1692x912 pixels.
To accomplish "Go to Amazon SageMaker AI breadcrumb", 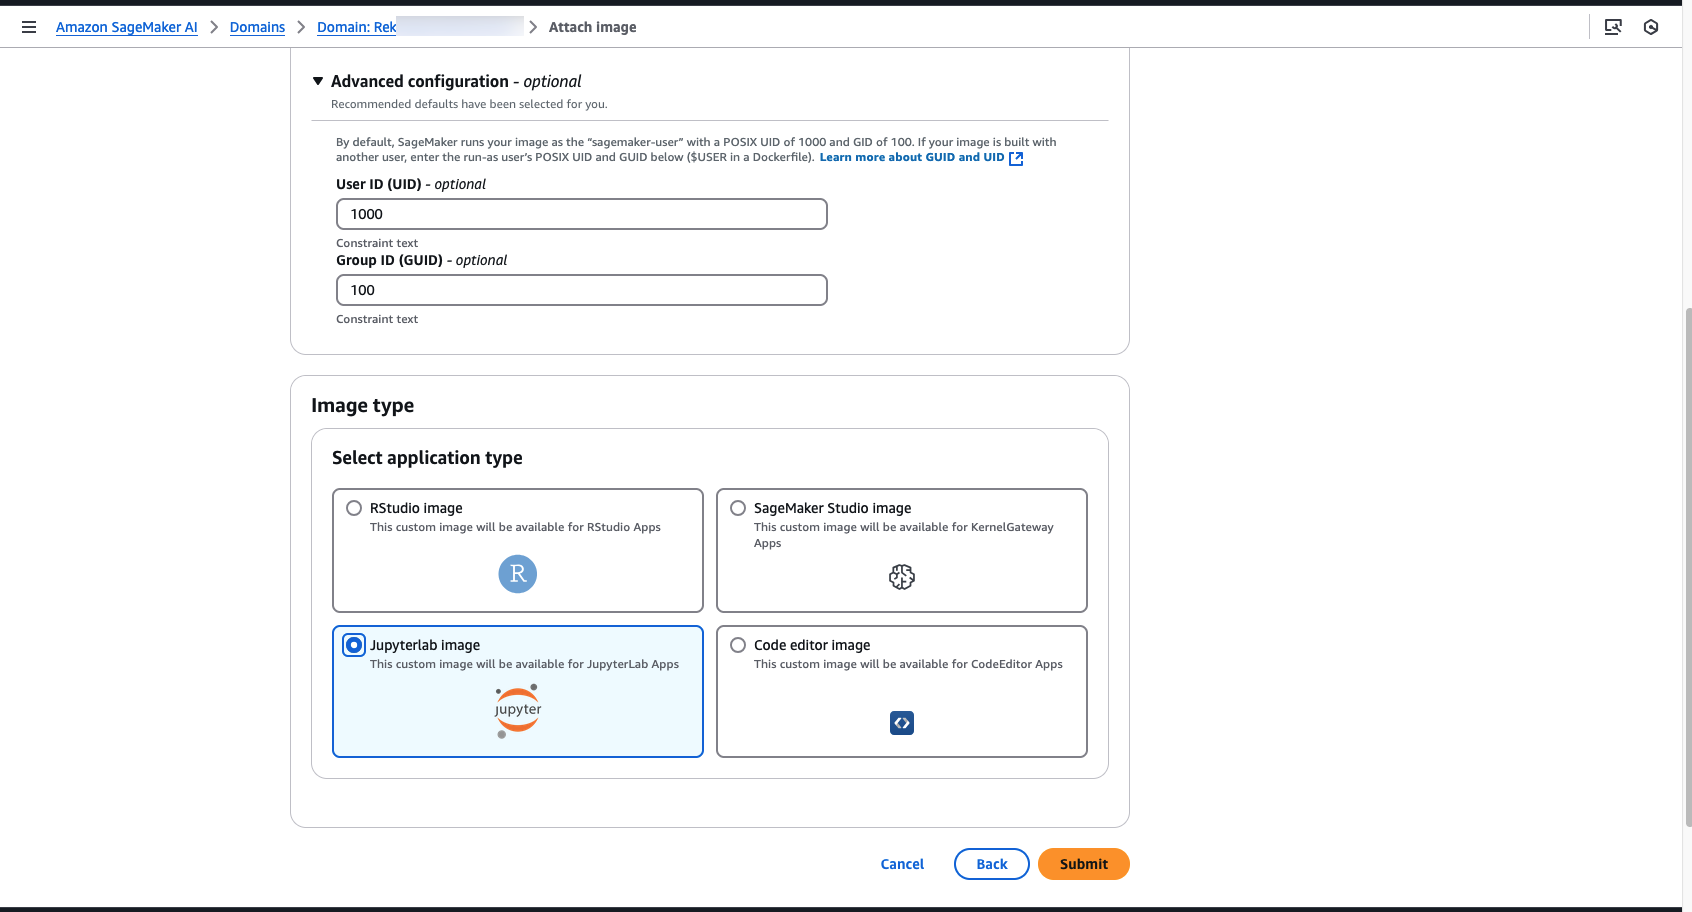I will [x=127, y=27].
